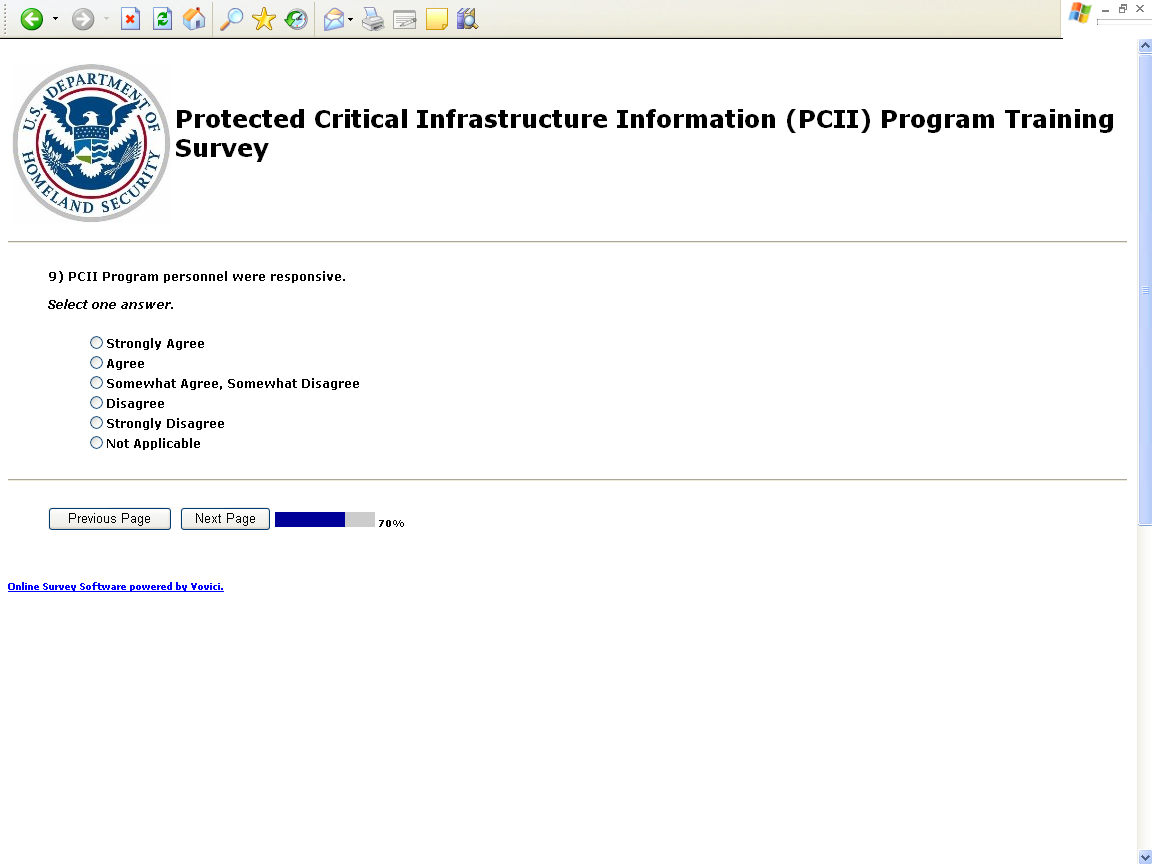This screenshot has height=864, width=1152.
Task: Print the page with the printer icon
Action: (373, 19)
